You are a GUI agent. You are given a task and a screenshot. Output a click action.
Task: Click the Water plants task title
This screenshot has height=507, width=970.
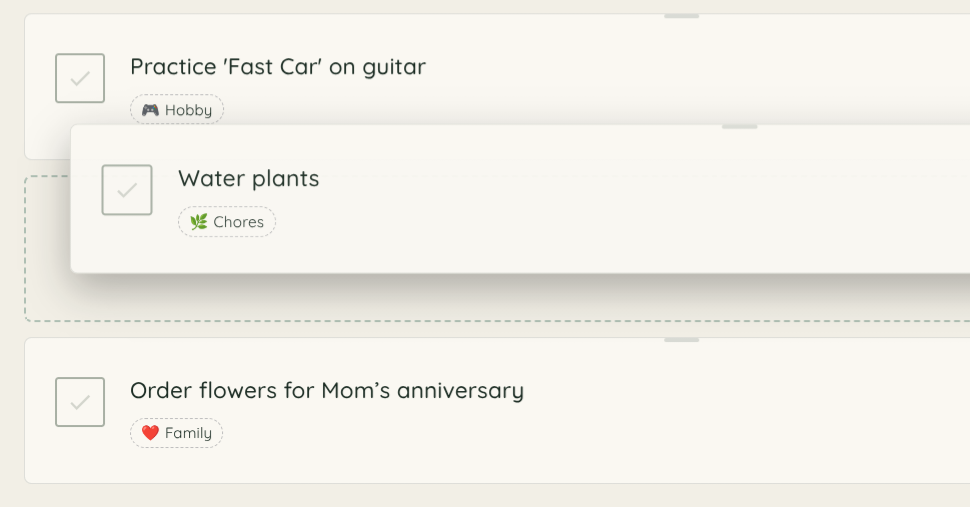(249, 179)
